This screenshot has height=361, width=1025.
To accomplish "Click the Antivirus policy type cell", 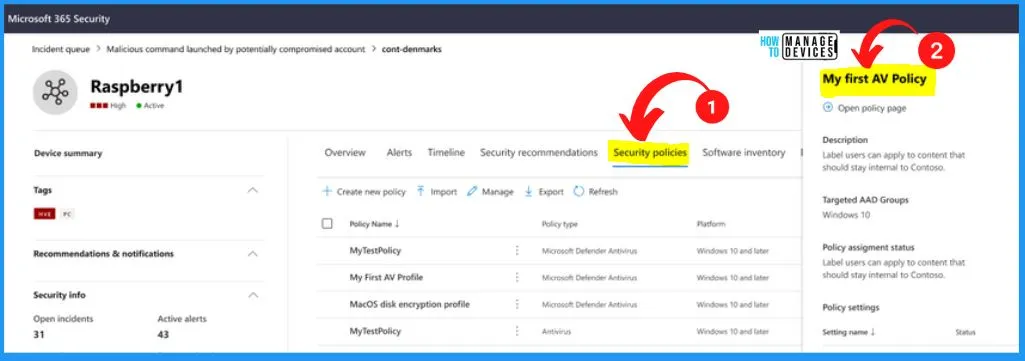I will point(556,332).
